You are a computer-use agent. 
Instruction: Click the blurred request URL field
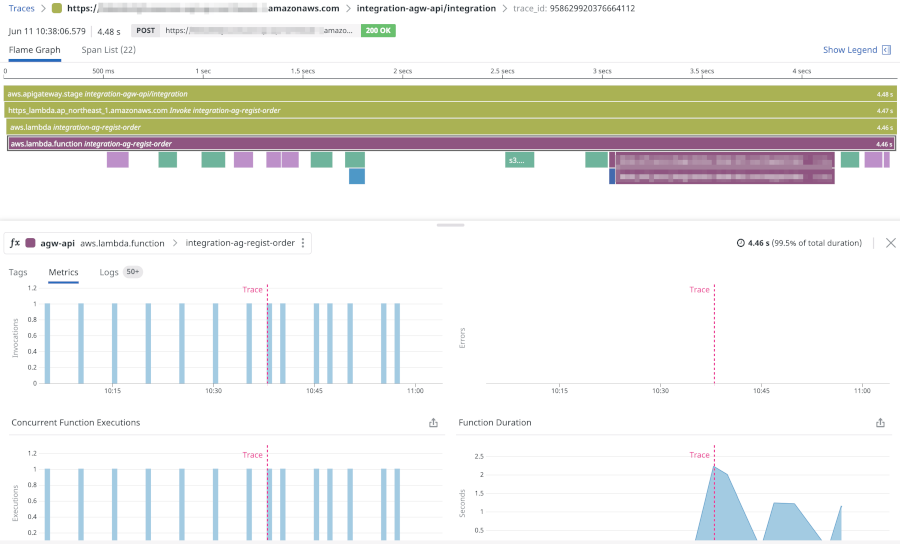259,30
